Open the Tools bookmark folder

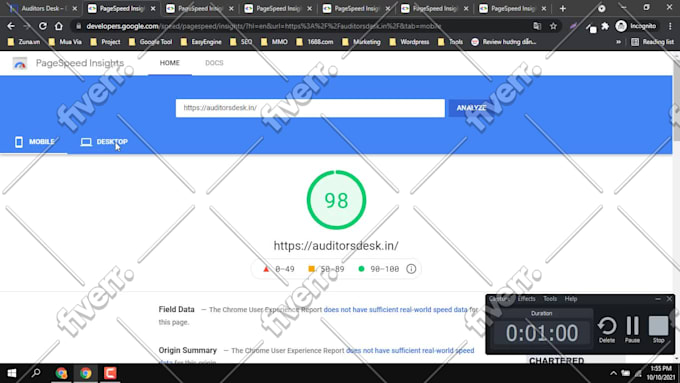pos(450,42)
